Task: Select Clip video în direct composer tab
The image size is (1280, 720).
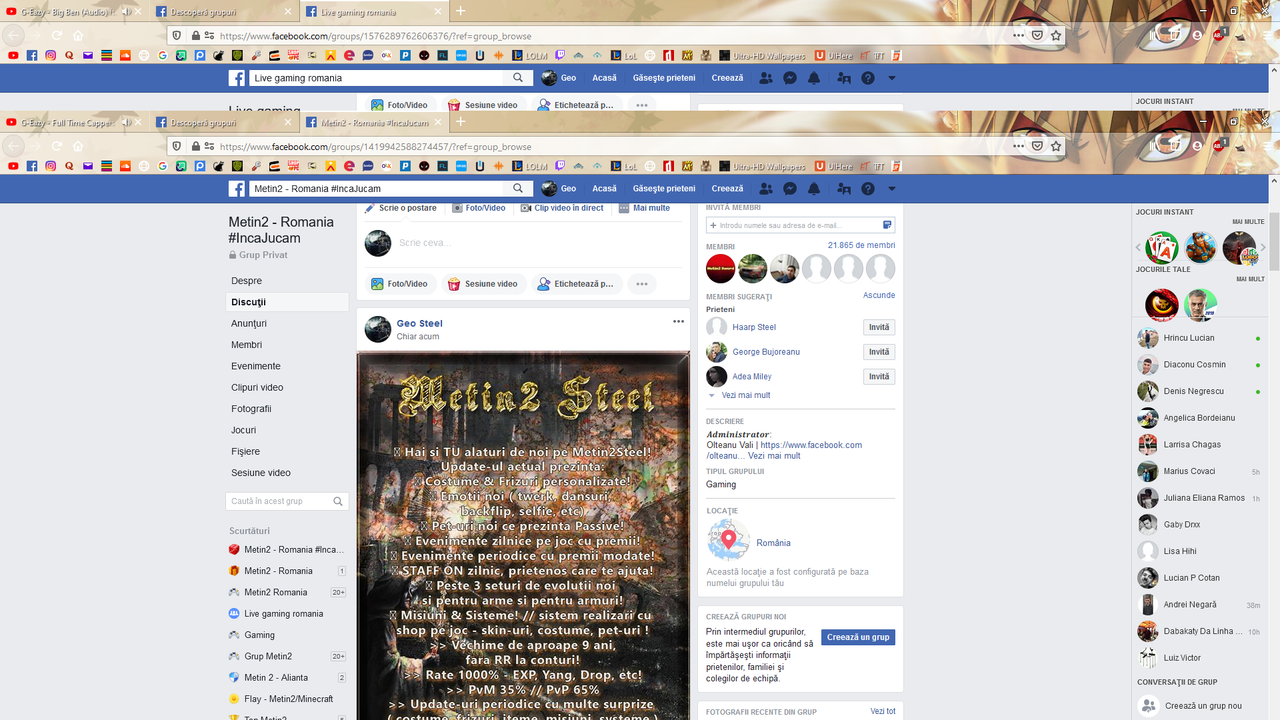Action: click(561, 208)
